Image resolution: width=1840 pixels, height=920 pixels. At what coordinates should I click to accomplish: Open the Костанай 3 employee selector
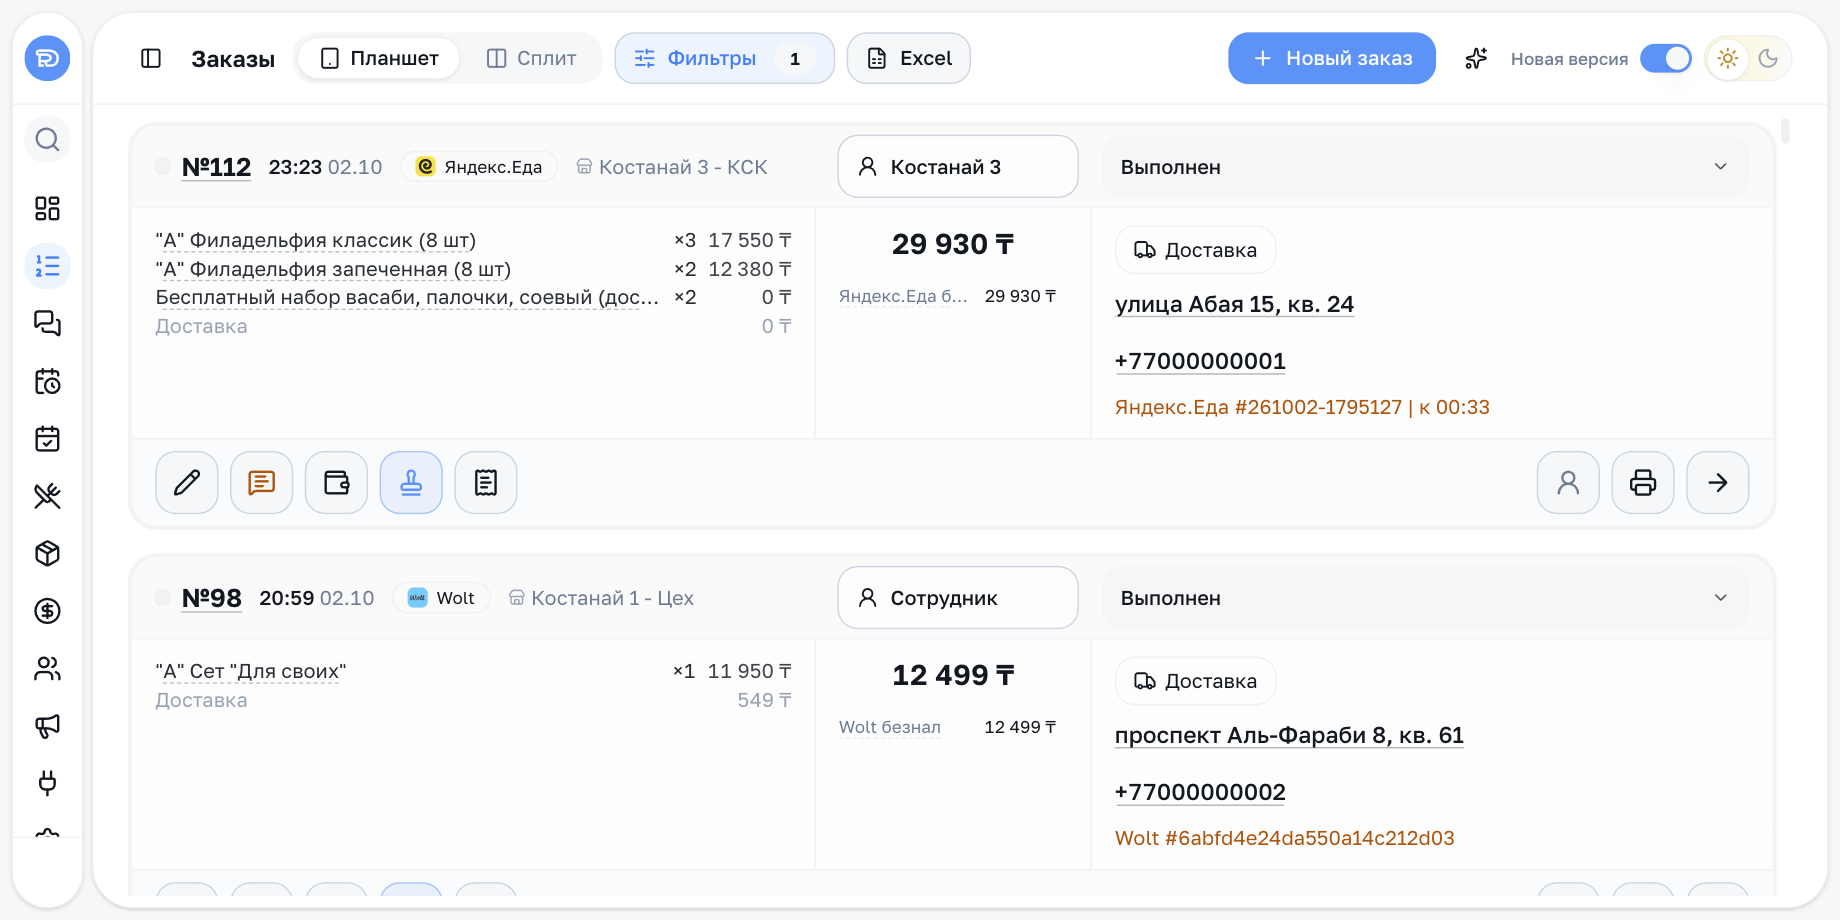click(958, 167)
